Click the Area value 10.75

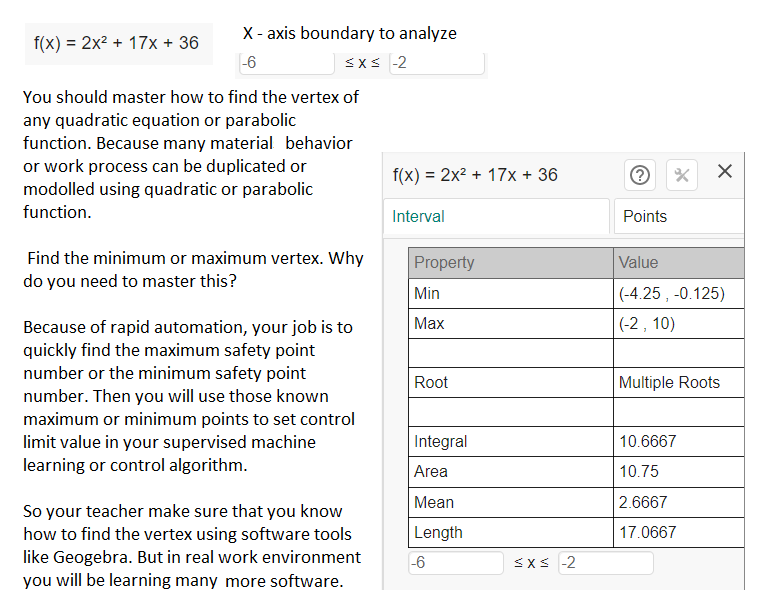[x=639, y=472]
